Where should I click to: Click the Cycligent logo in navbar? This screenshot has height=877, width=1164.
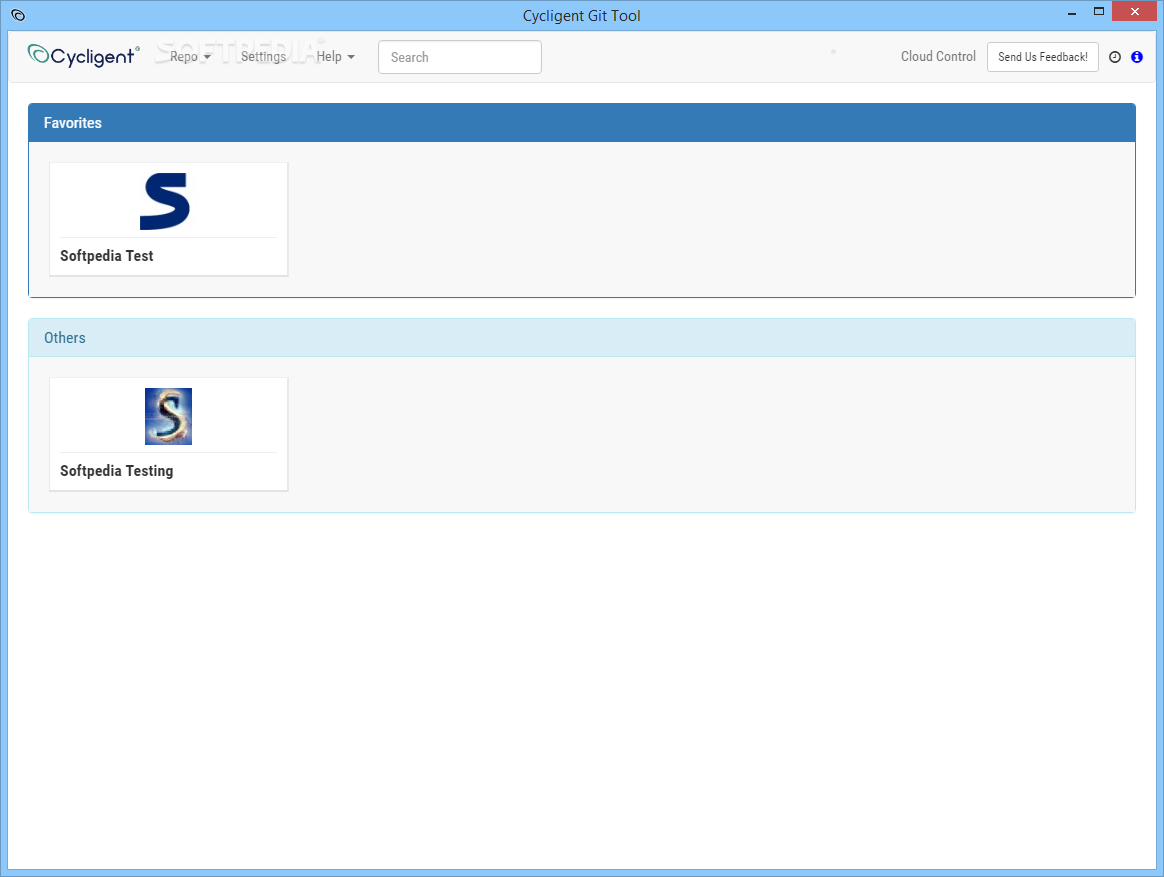(x=83, y=56)
